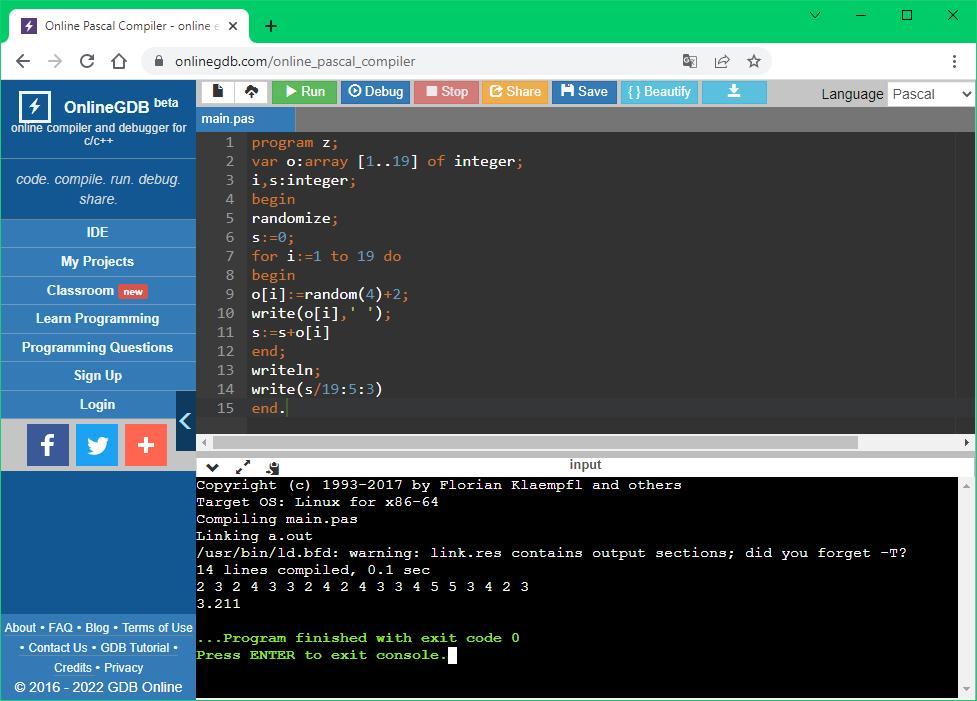Open GDB Tutorial link

point(135,648)
